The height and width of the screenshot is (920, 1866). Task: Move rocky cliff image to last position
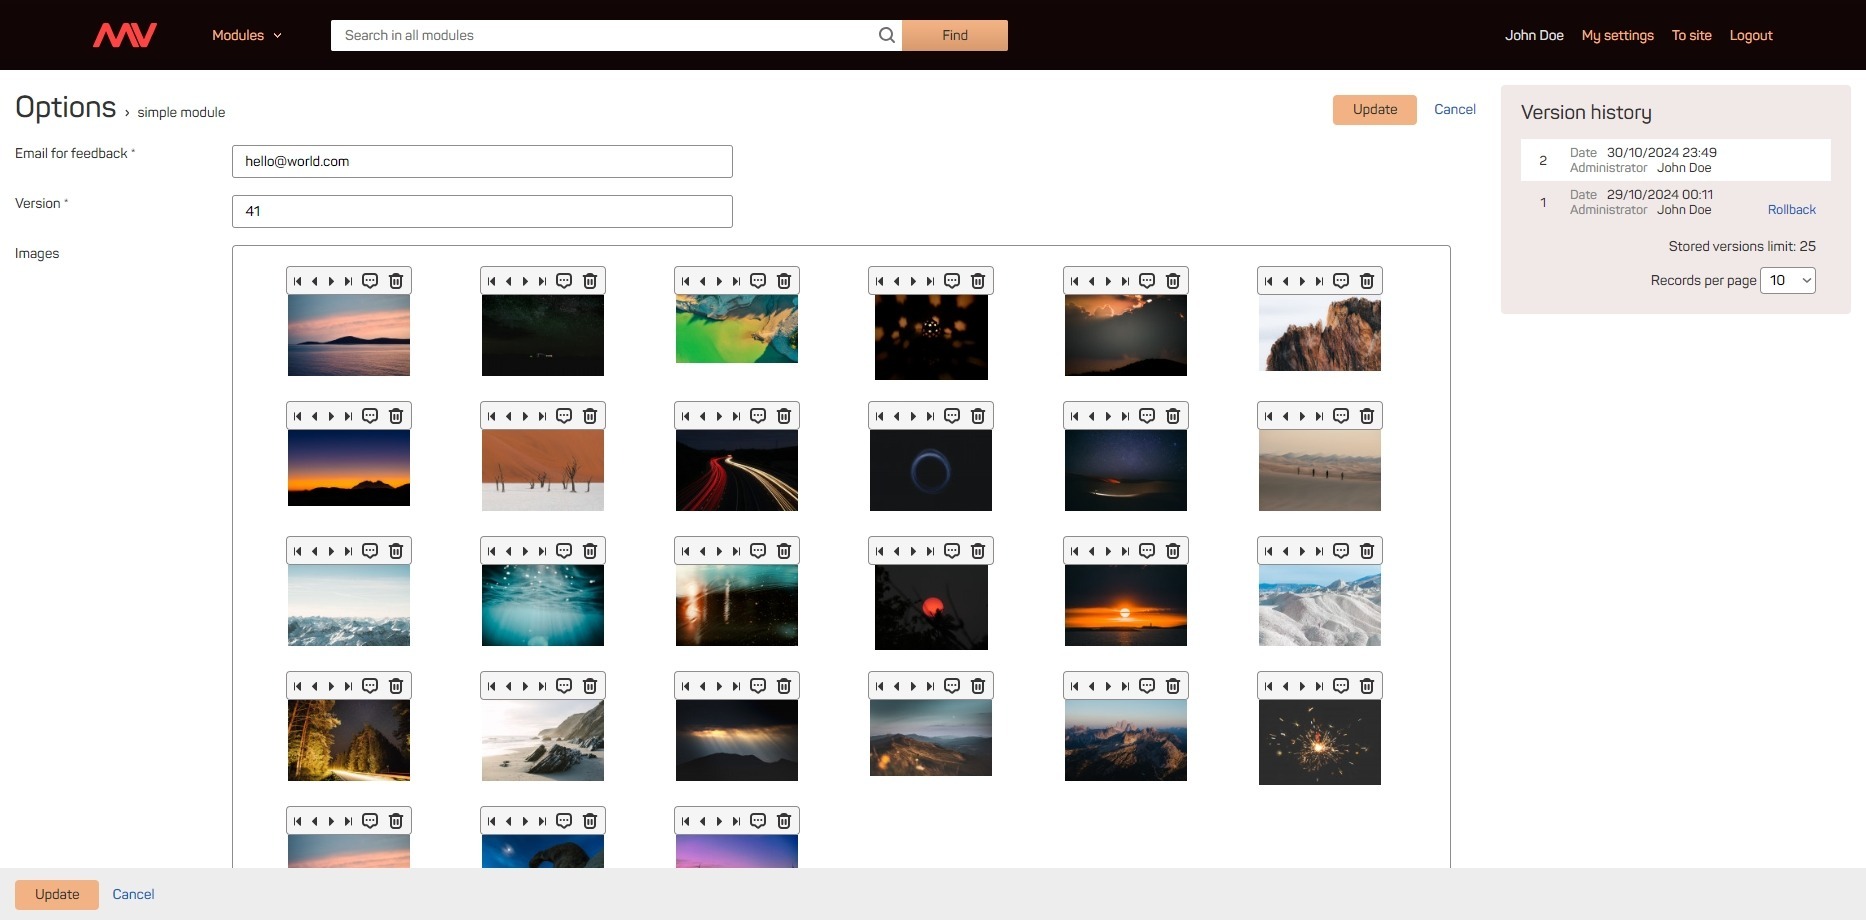(1319, 281)
